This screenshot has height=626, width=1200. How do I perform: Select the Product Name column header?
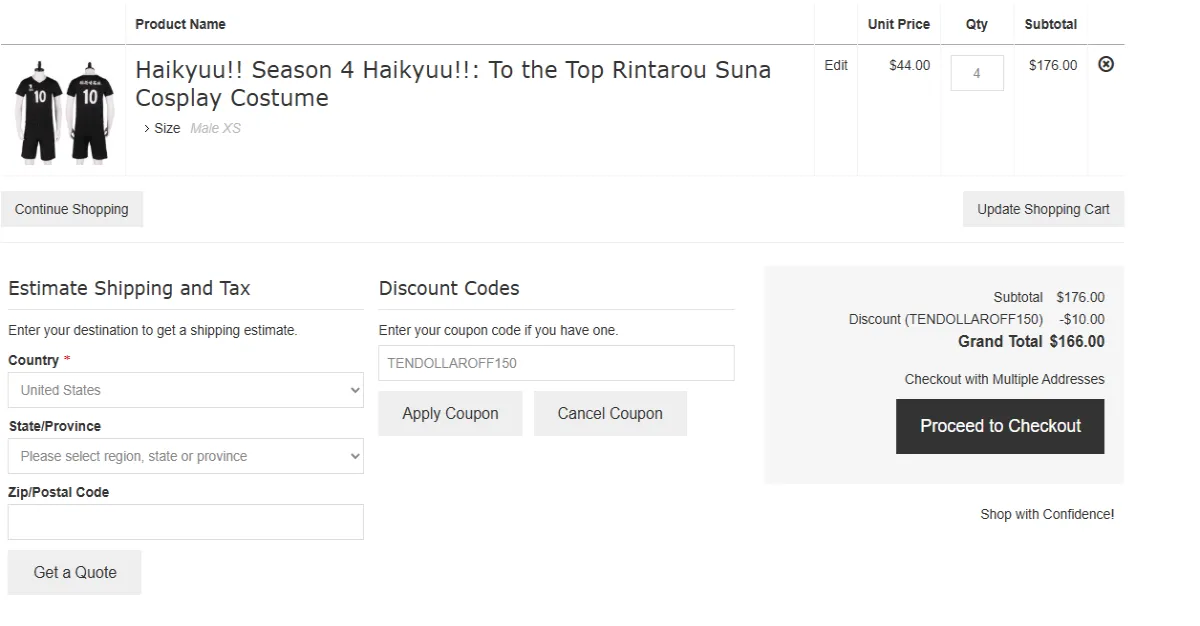(x=180, y=23)
